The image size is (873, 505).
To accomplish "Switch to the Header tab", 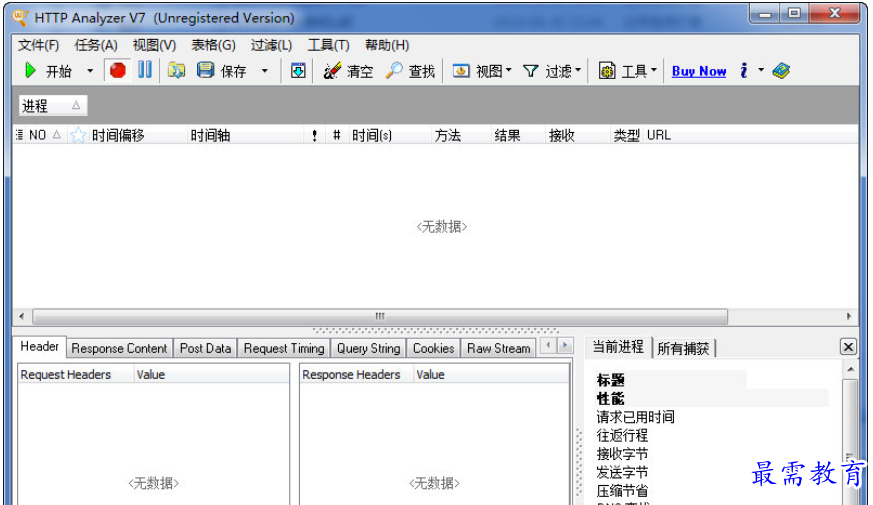I will tap(40, 346).
